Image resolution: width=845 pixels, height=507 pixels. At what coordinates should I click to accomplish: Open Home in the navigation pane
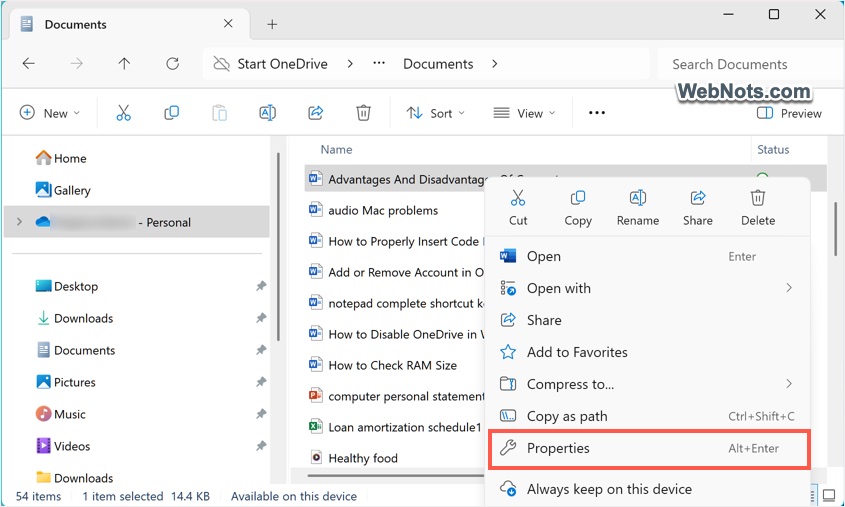[x=61, y=158]
